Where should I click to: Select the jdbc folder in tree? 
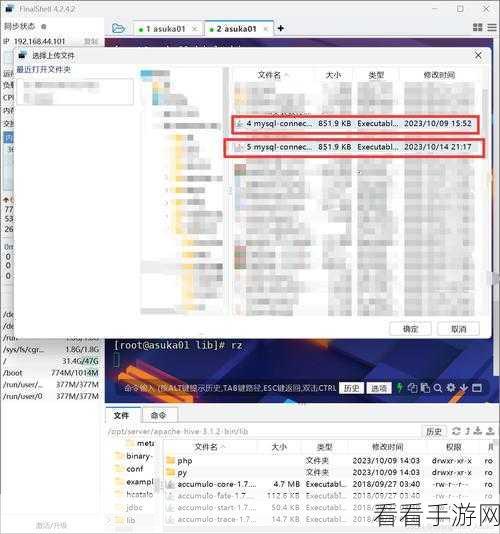134,507
